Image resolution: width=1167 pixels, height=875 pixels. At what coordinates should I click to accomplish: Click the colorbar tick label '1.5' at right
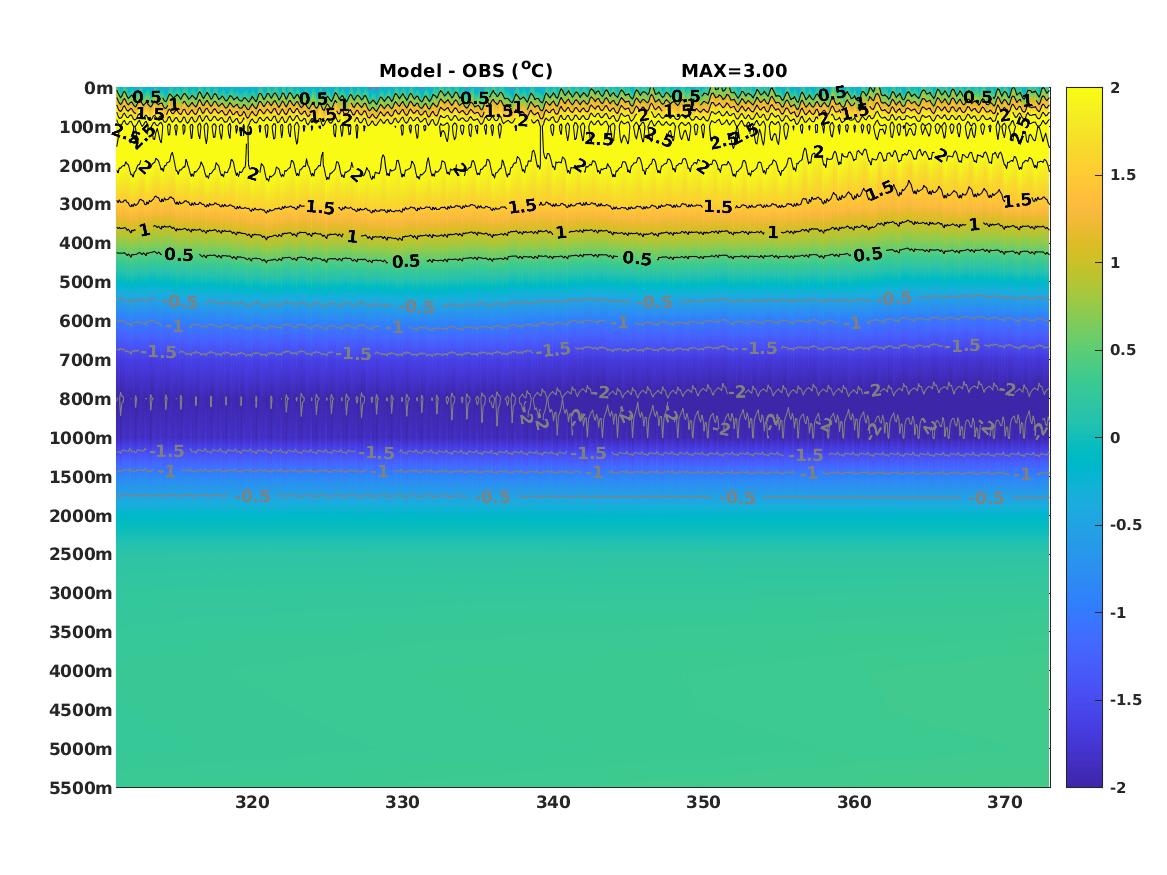pos(1123,175)
